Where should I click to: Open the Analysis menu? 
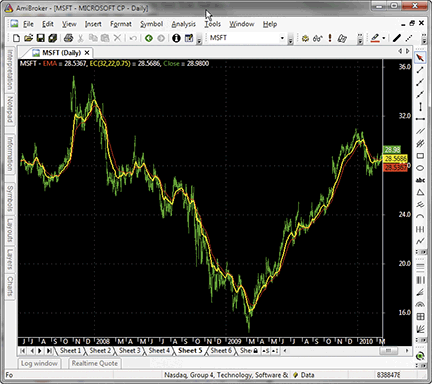tap(183, 24)
